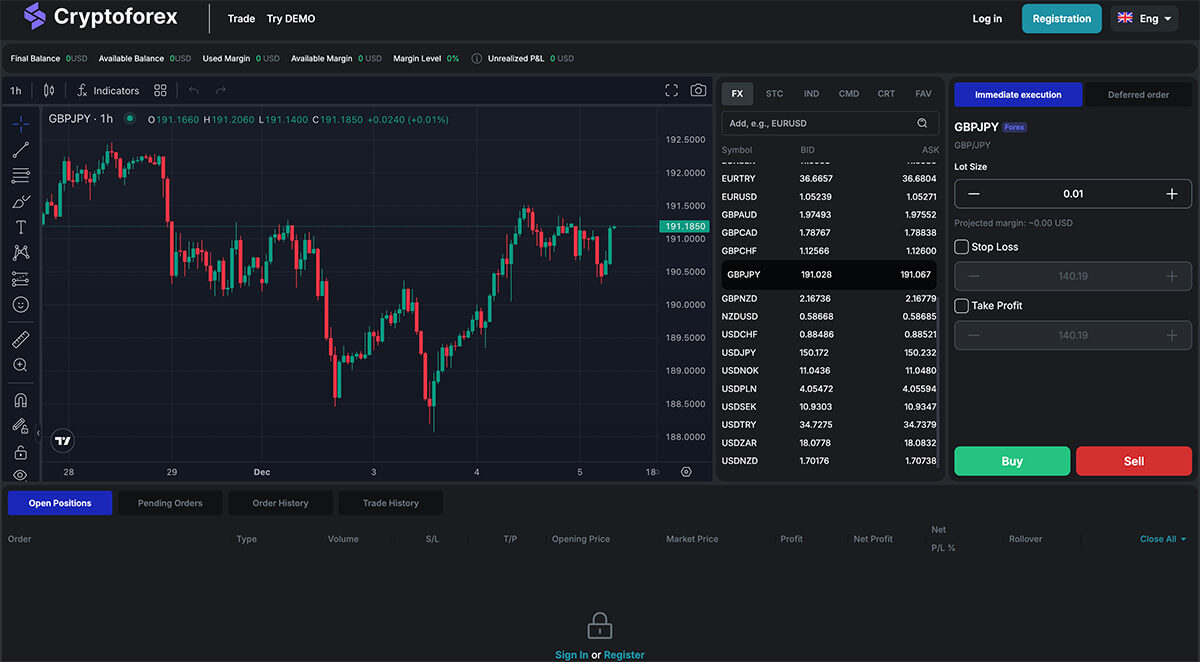
Task: Pick the brush drawing tool
Action: 20,202
